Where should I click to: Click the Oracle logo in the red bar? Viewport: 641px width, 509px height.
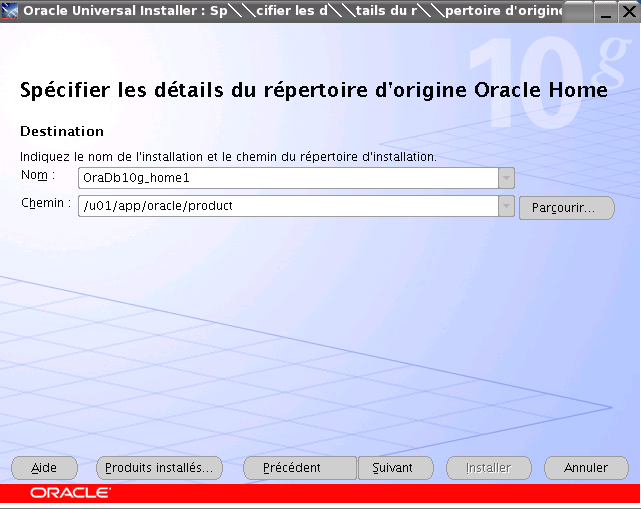[x=70, y=493]
